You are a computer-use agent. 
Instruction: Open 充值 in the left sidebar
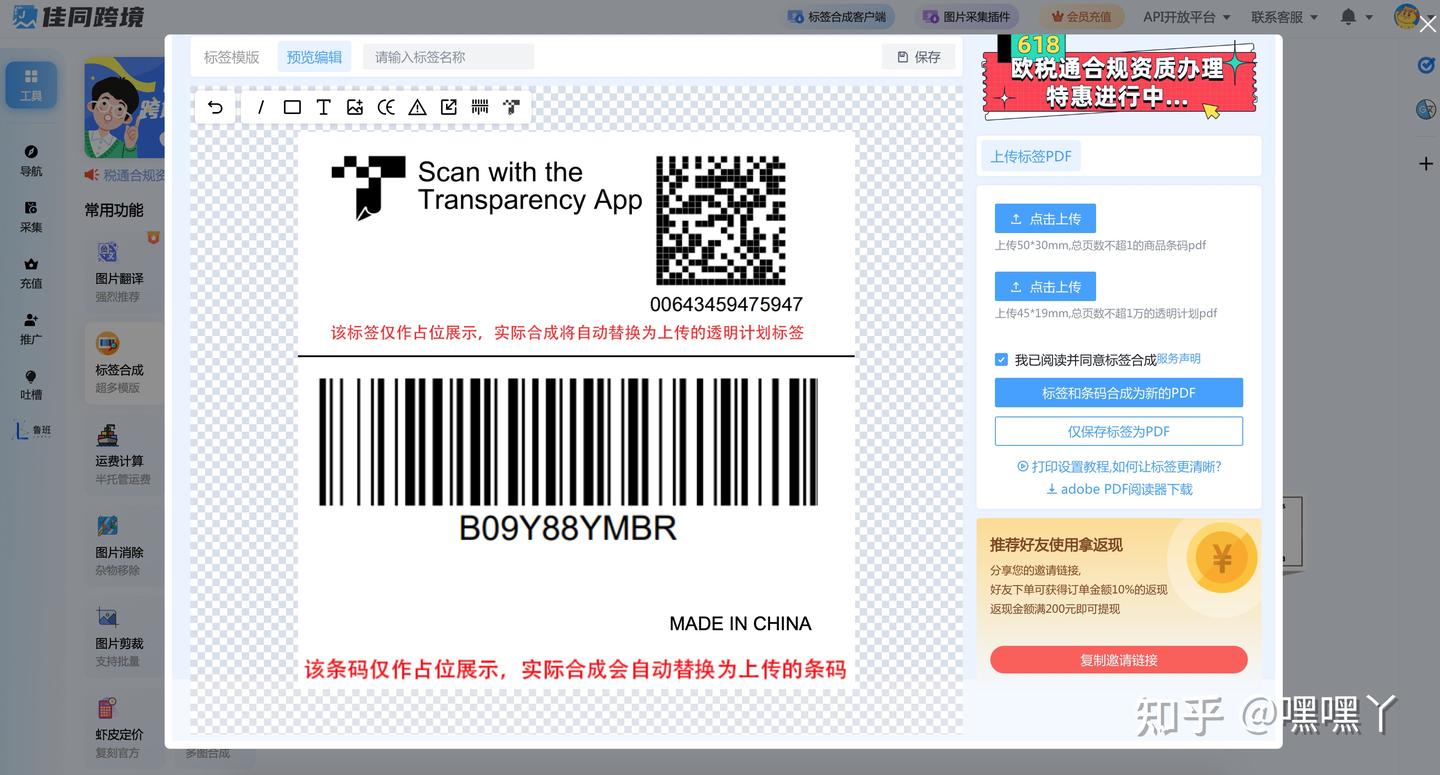pos(31,272)
